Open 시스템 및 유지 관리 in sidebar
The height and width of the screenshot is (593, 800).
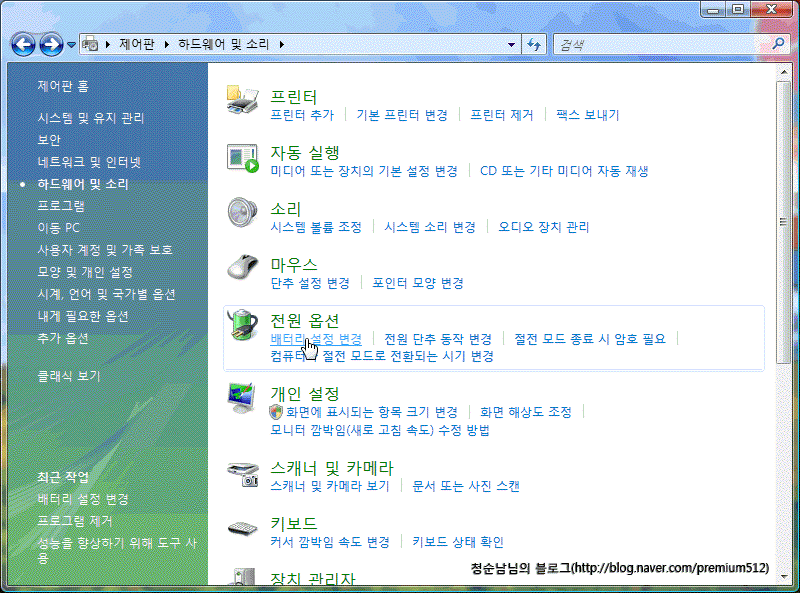coord(91,118)
